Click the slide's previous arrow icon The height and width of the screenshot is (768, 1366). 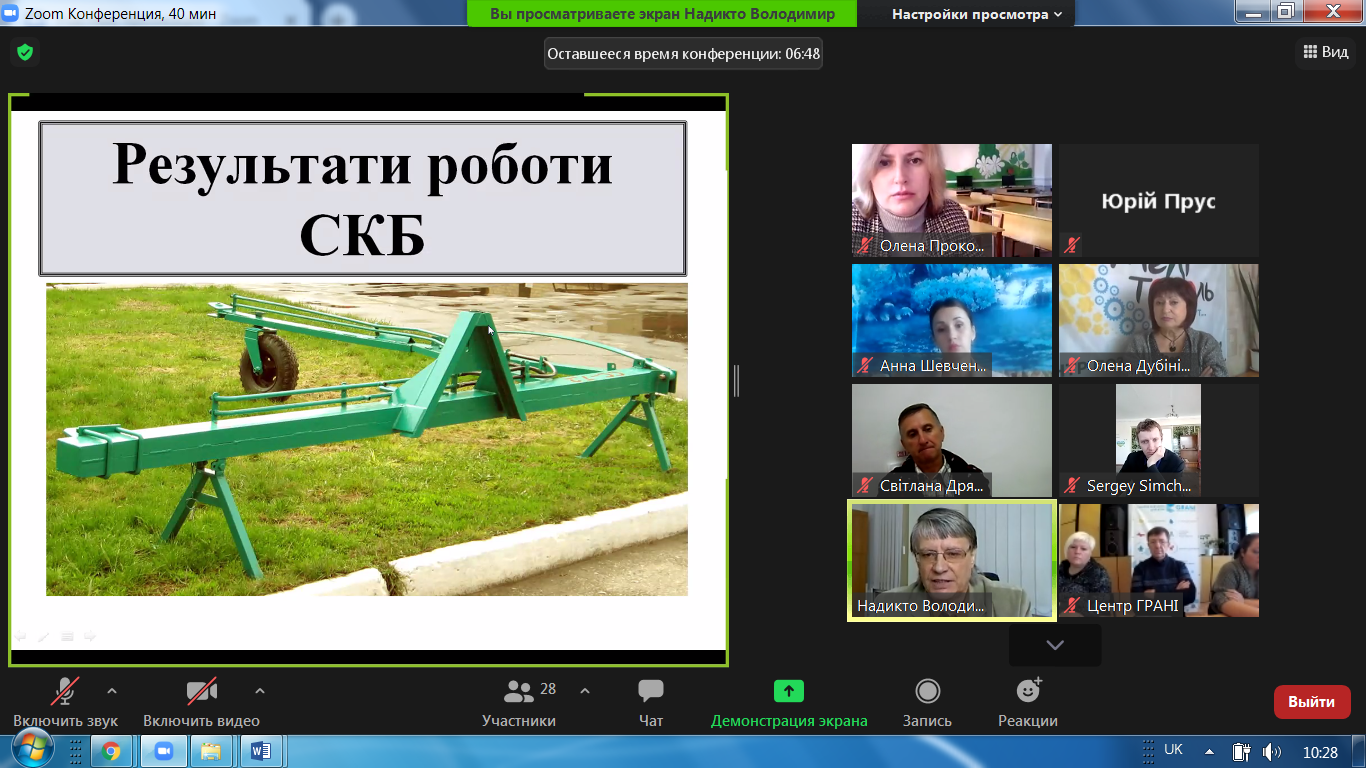(x=20, y=635)
